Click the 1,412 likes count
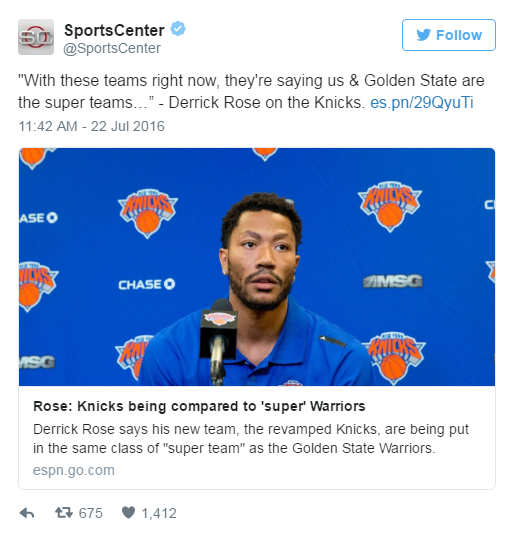 159,513
